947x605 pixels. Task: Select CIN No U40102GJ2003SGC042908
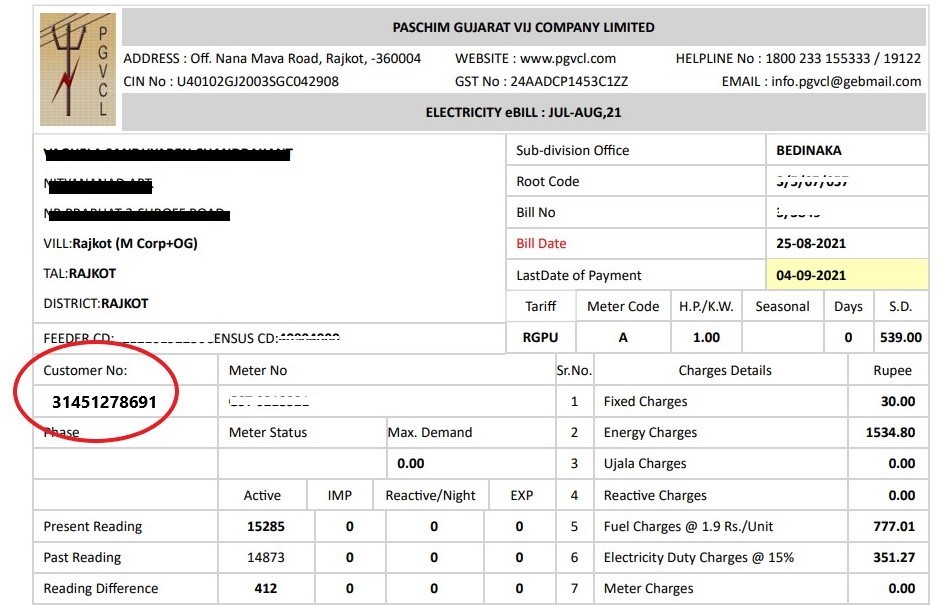pyautogui.click(x=231, y=82)
